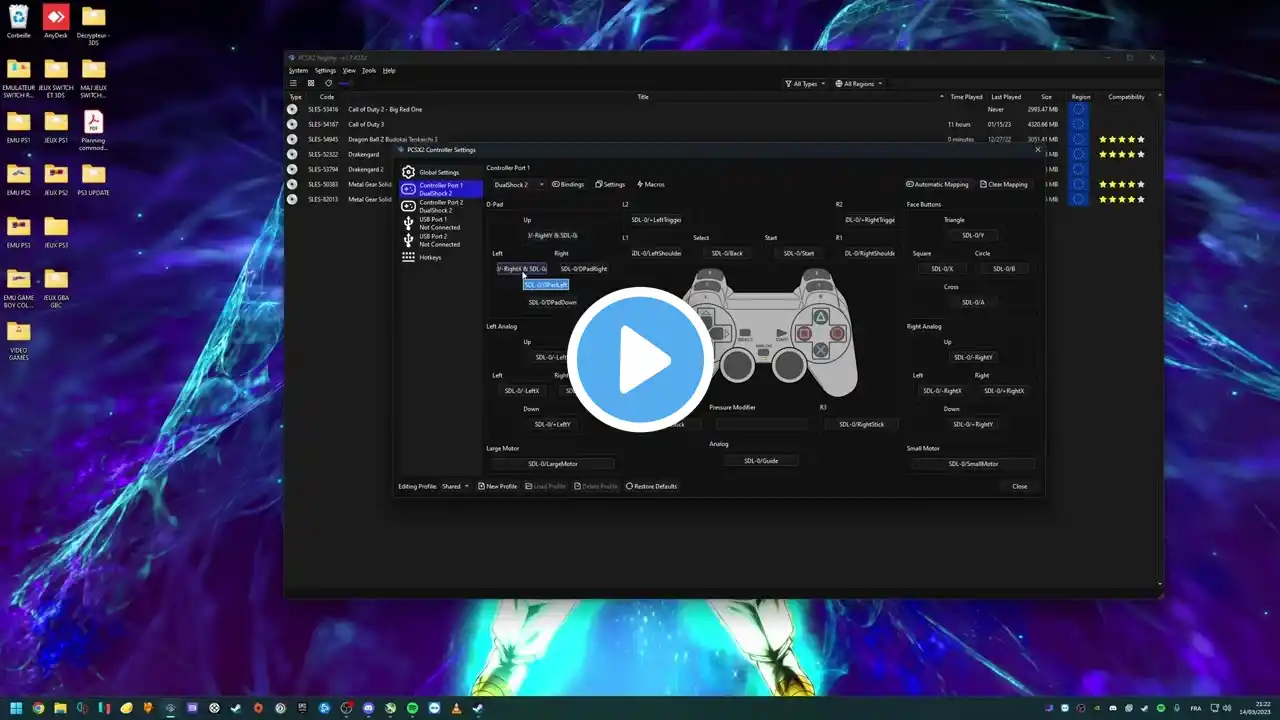This screenshot has height=720, width=1280.
Task: Rebind D-Pad Up button binding
Action: [x=553, y=235]
